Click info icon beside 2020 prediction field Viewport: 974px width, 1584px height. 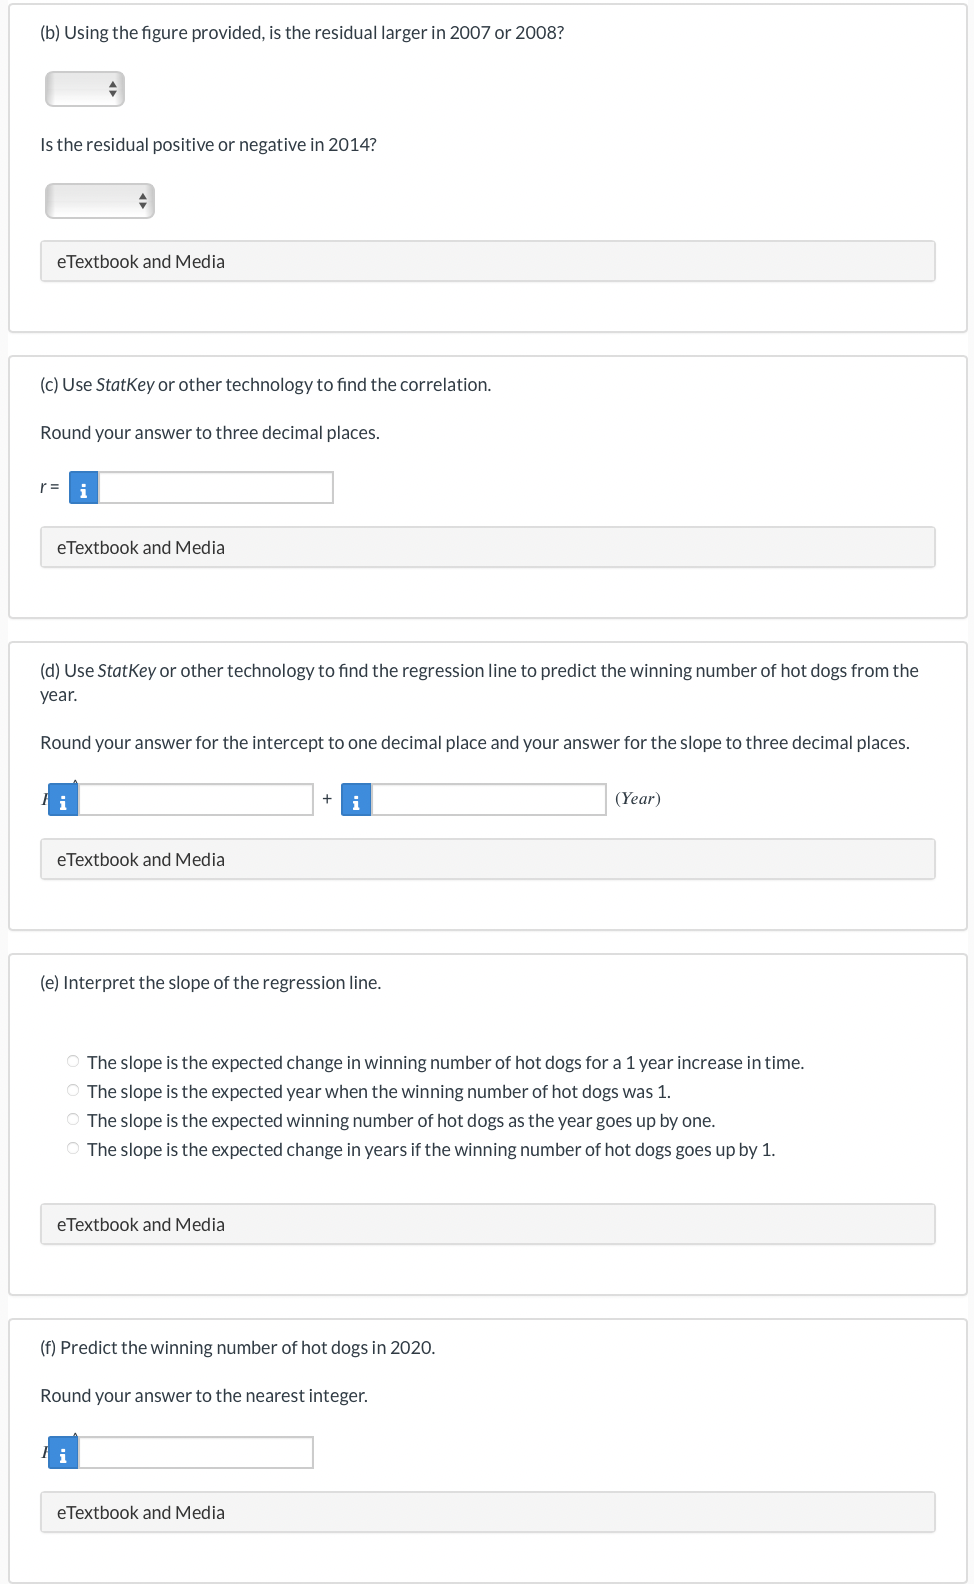[63, 1453]
